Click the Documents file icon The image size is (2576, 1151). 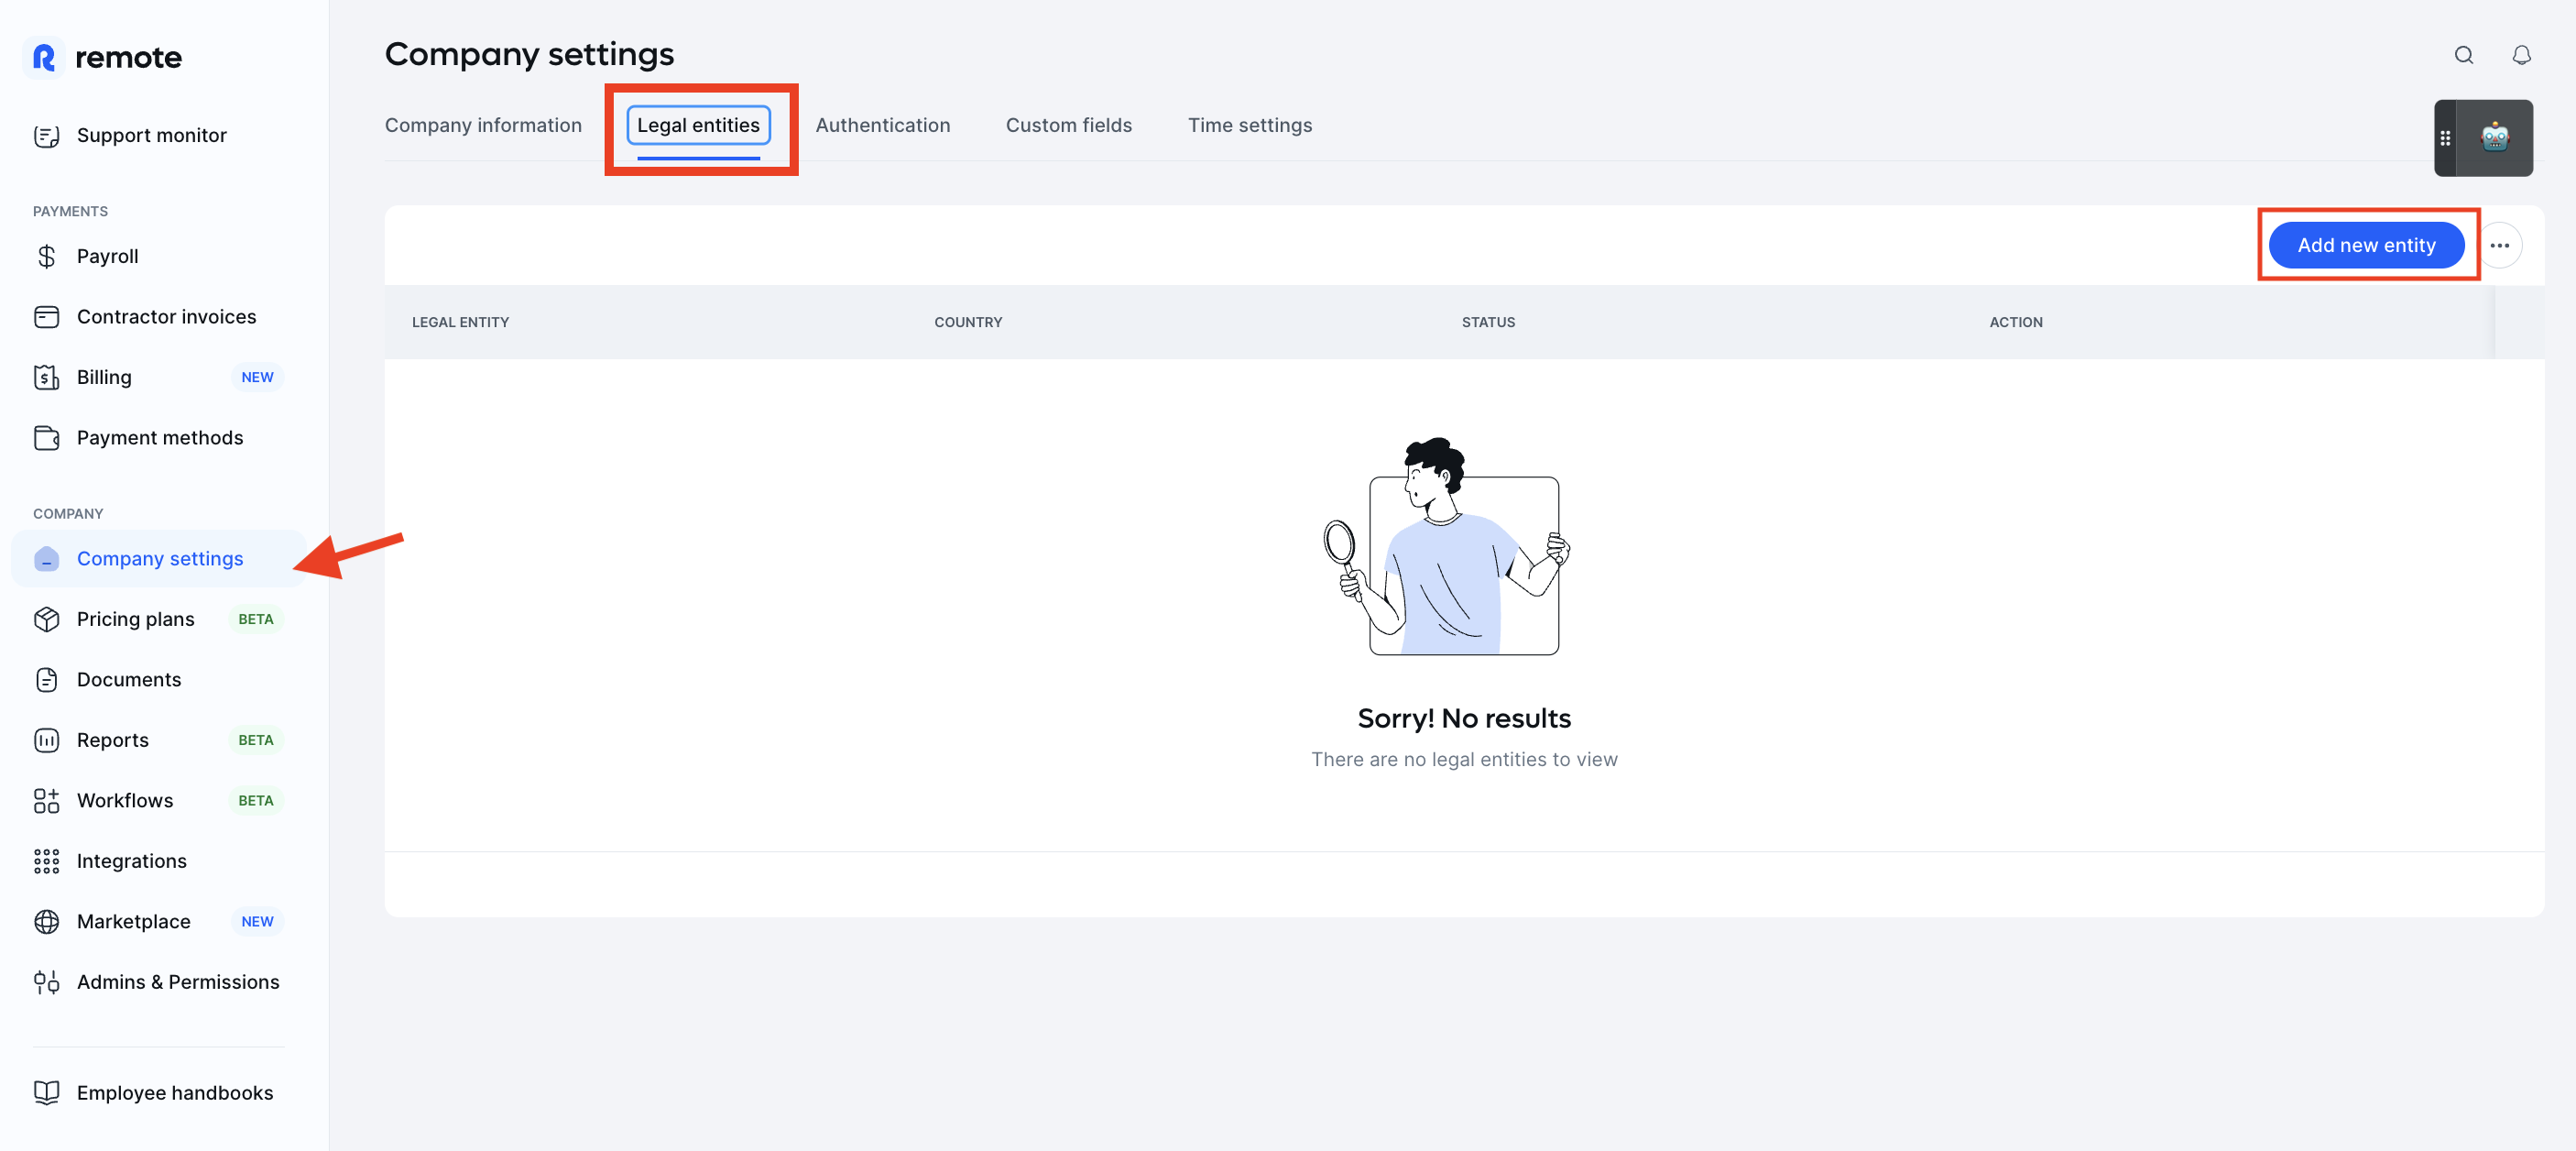pos(46,680)
